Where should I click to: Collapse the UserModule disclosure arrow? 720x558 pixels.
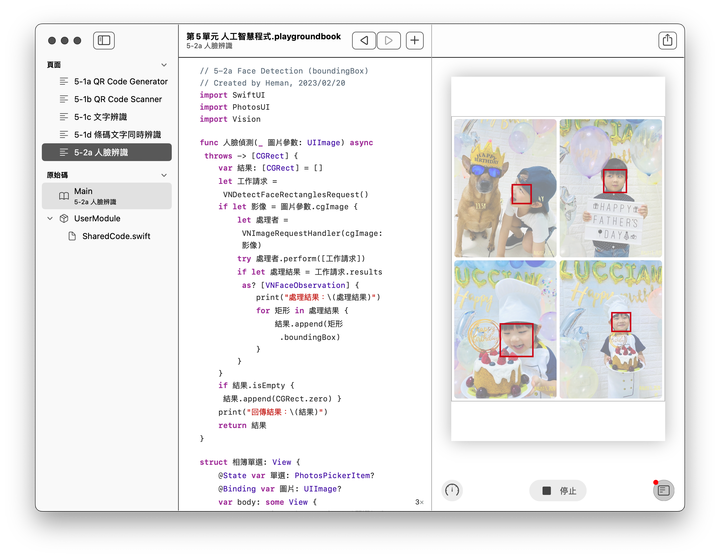click(50, 219)
